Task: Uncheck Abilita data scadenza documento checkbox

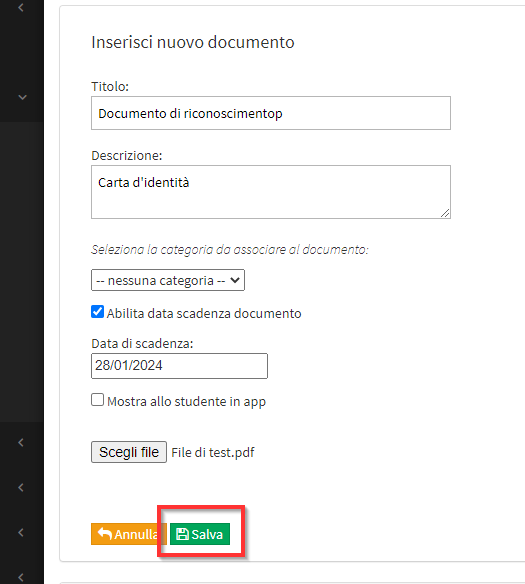Action: point(98,312)
